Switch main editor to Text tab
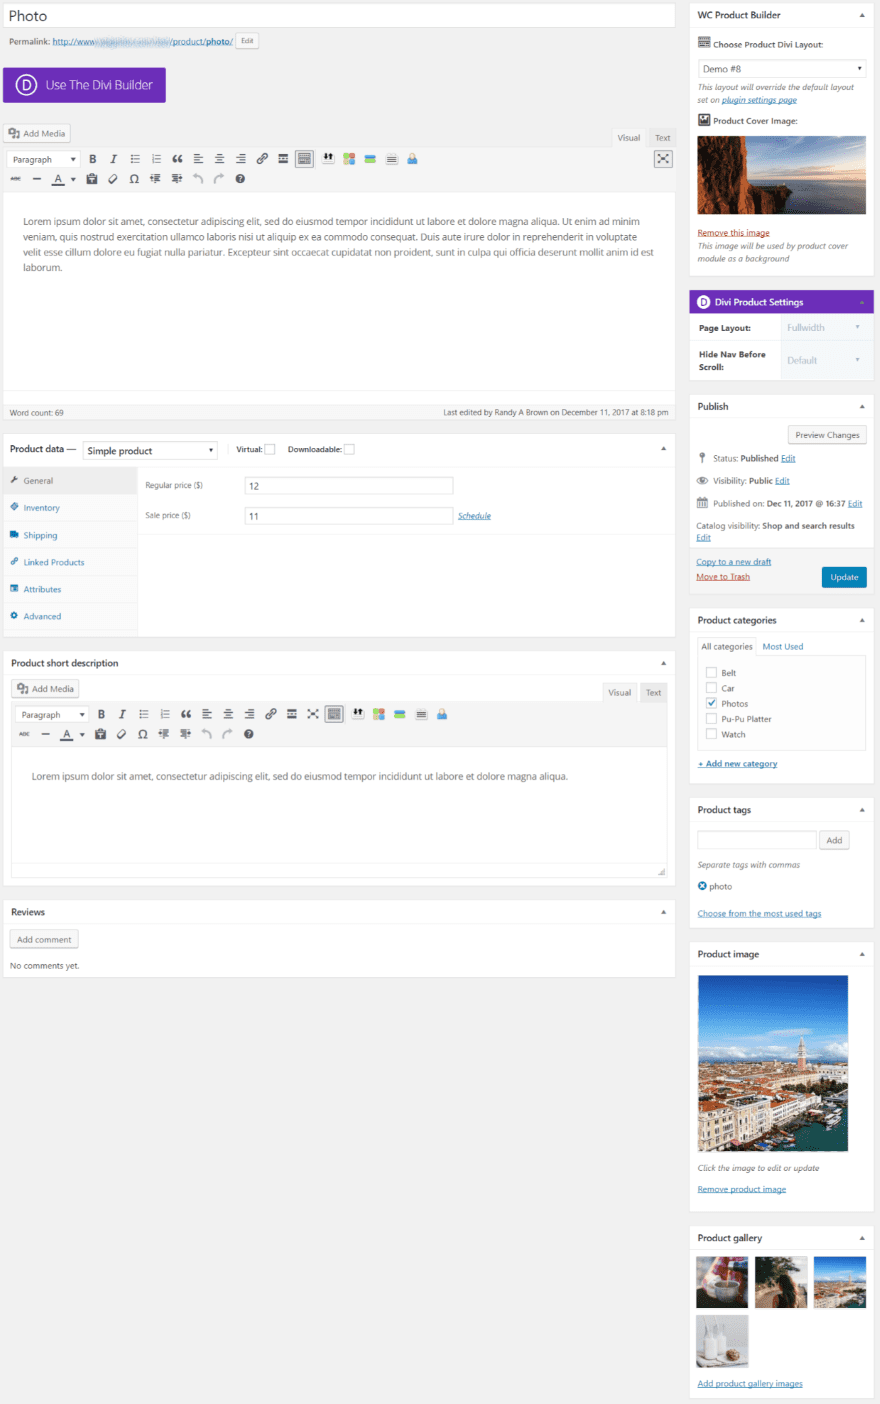880x1404 pixels. pyautogui.click(x=663, y=138)
